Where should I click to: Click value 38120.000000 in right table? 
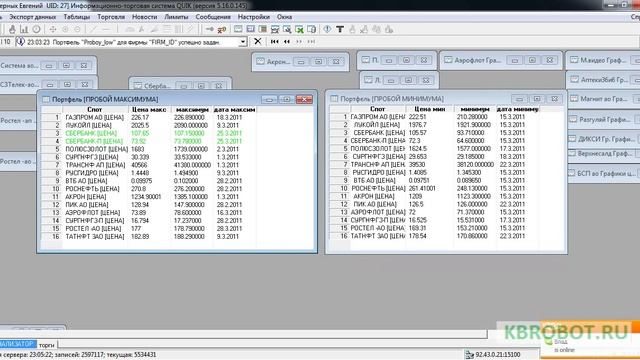(475, 164)
